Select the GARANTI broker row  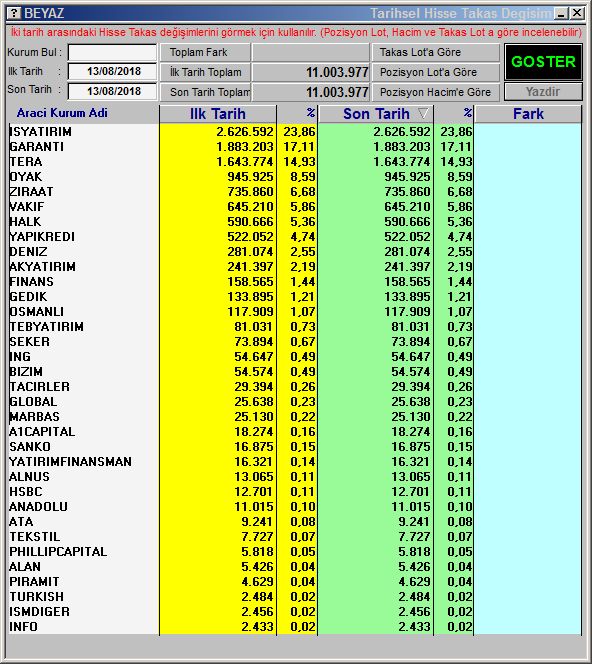point(295,147)
